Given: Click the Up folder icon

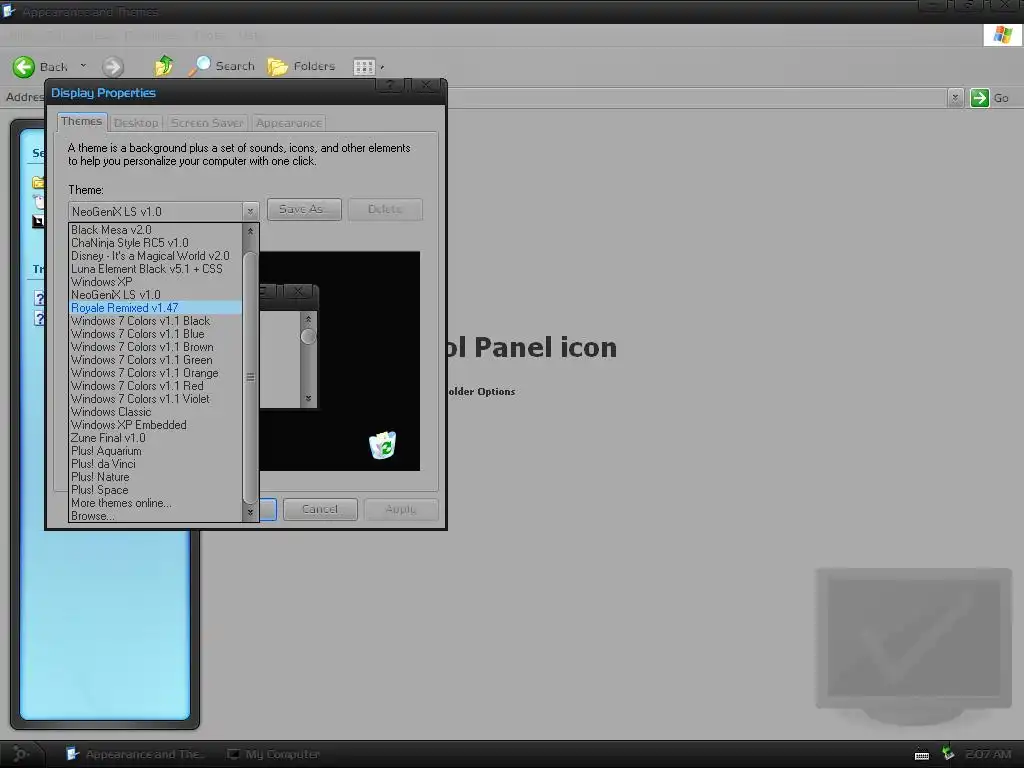Looking at the screenshot, I should [x=164, y=66].
